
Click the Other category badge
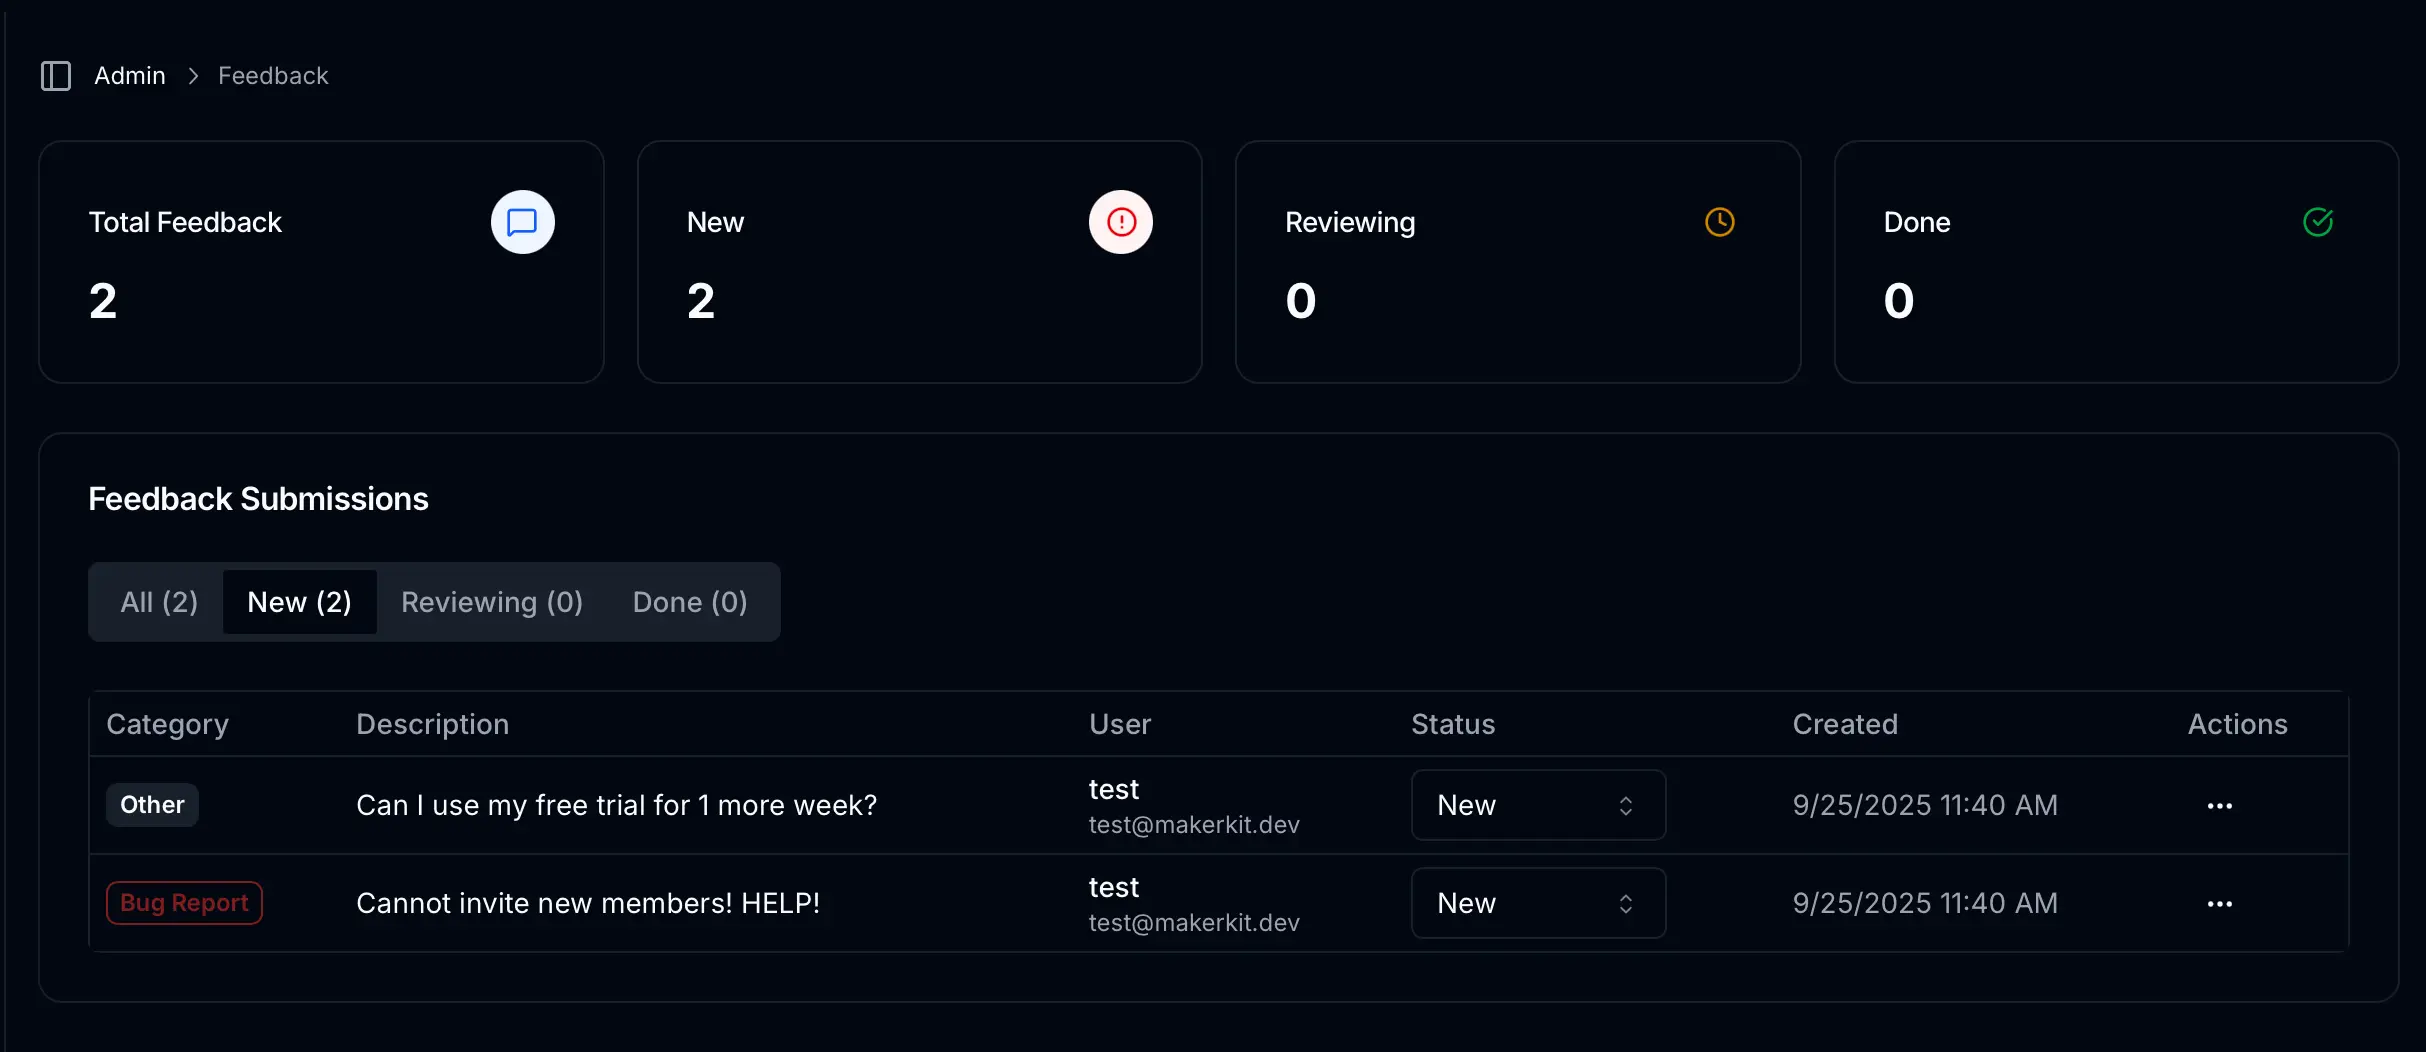click(x=152, y=804)
